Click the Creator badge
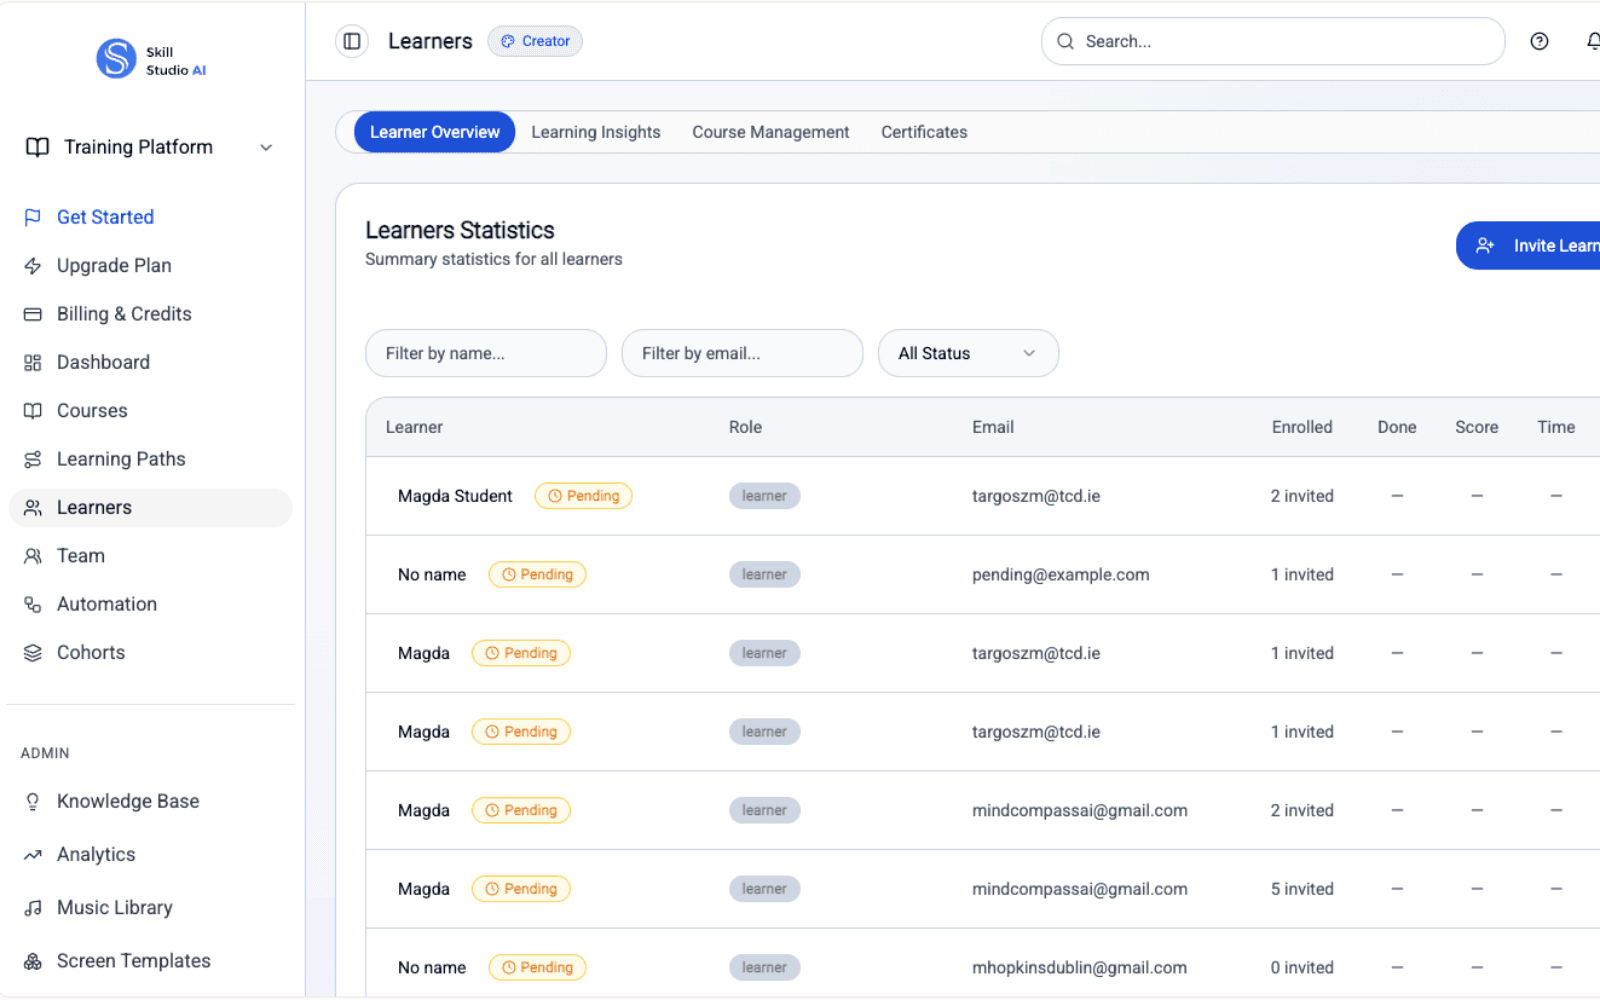The height and width of the screenshot is (1000, 1600). coord(535,41)
